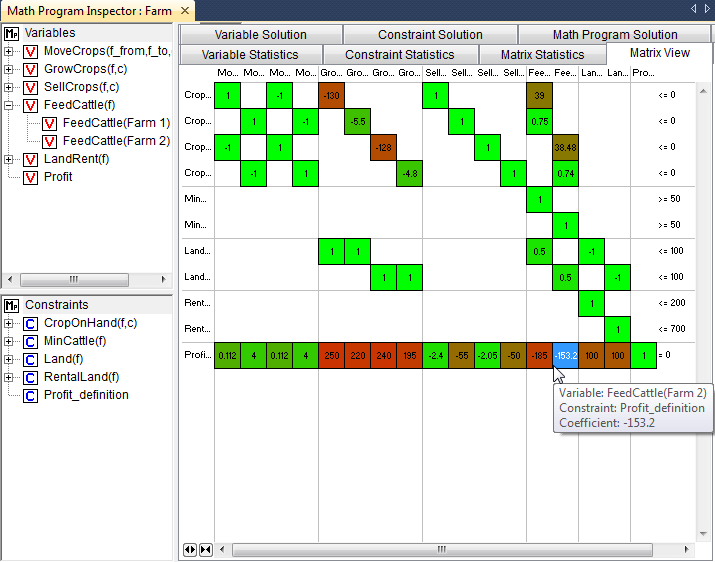The height and width of the screenshot is (562, 715).
Task: Click the 250 cell in Profit row
Action: [332, 356]
